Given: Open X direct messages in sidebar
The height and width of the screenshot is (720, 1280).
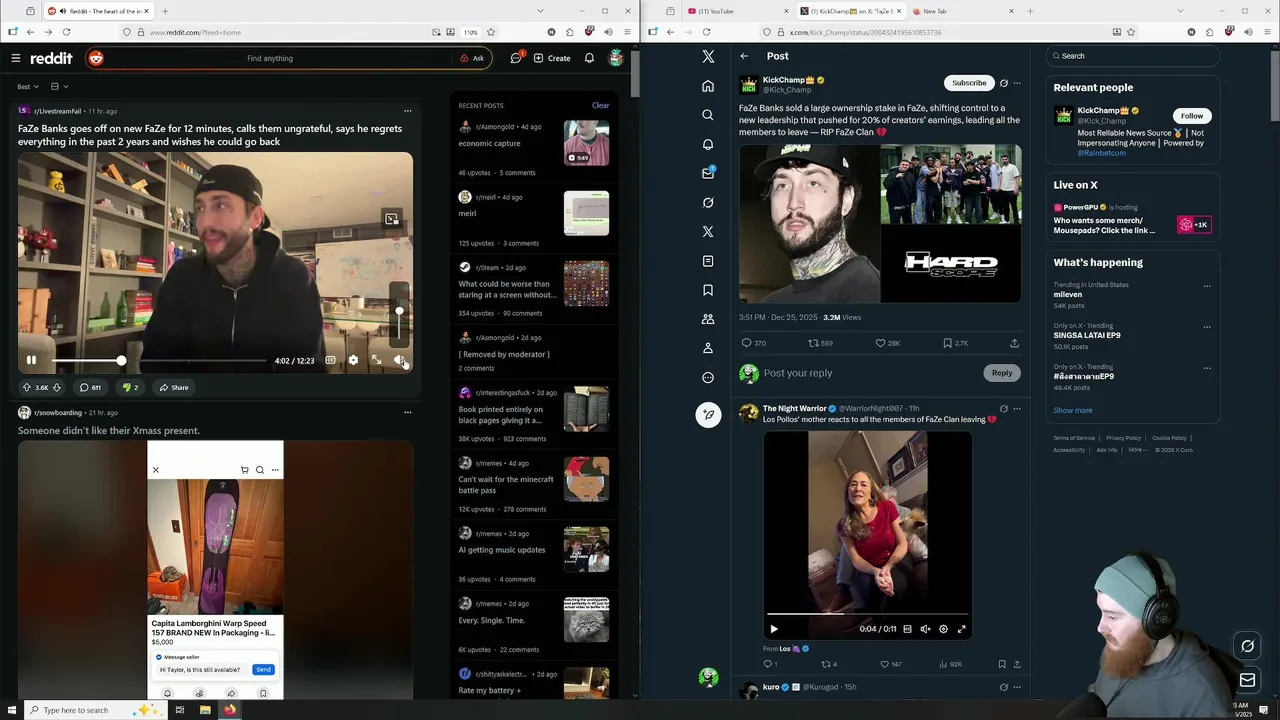Looking at the screenshot, I should [708, 173].
